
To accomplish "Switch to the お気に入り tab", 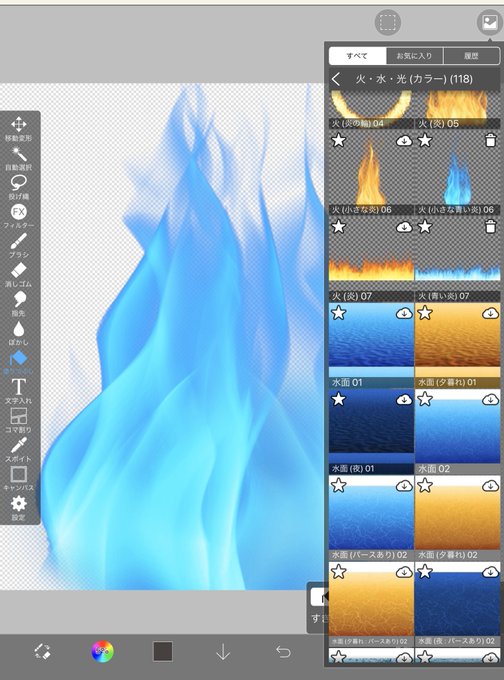I will click(x=415, y=56).
